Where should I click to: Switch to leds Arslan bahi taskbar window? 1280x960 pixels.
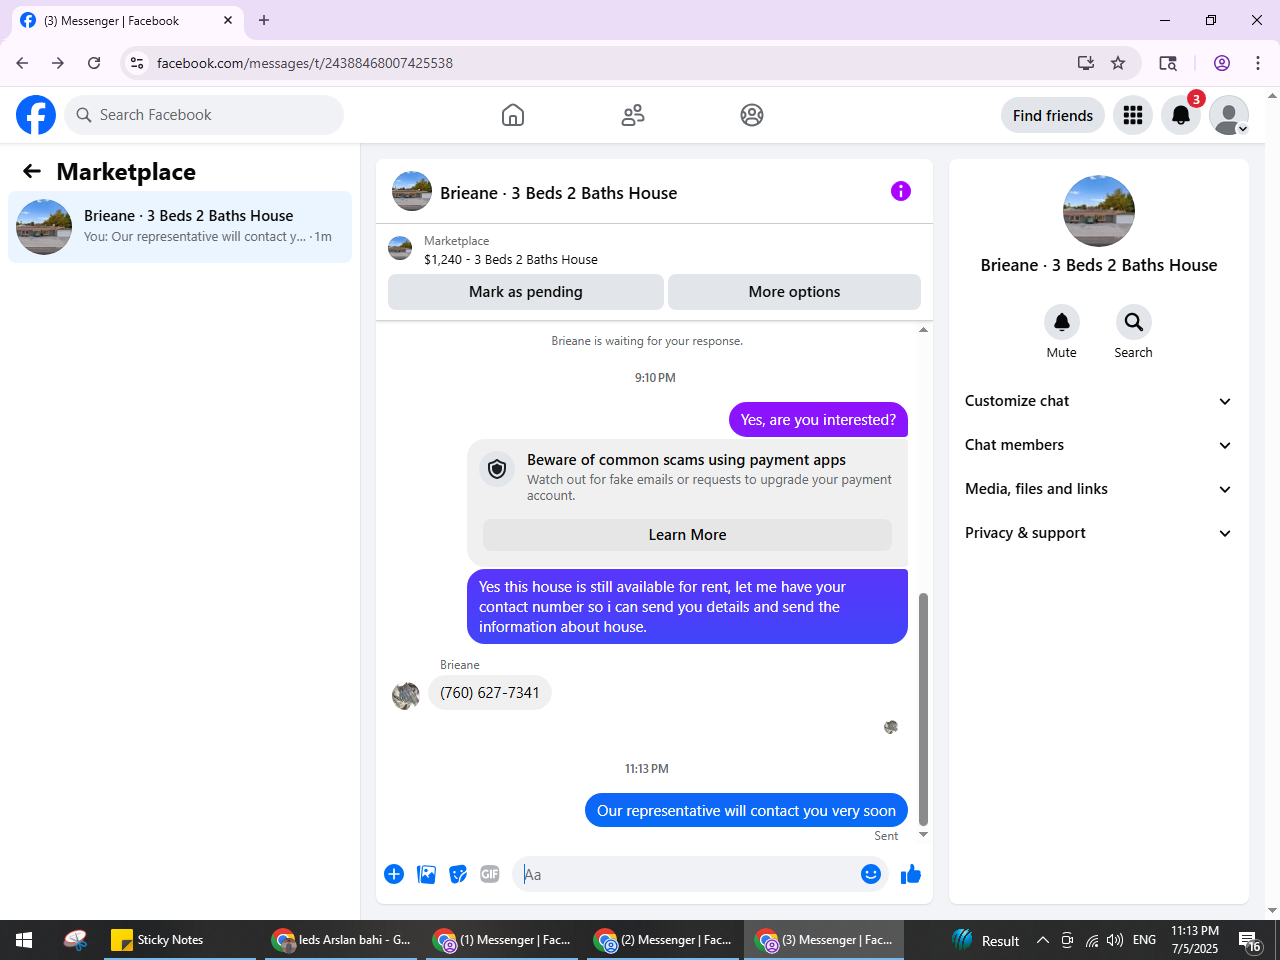pyautogui.click(x=342, y=940)
